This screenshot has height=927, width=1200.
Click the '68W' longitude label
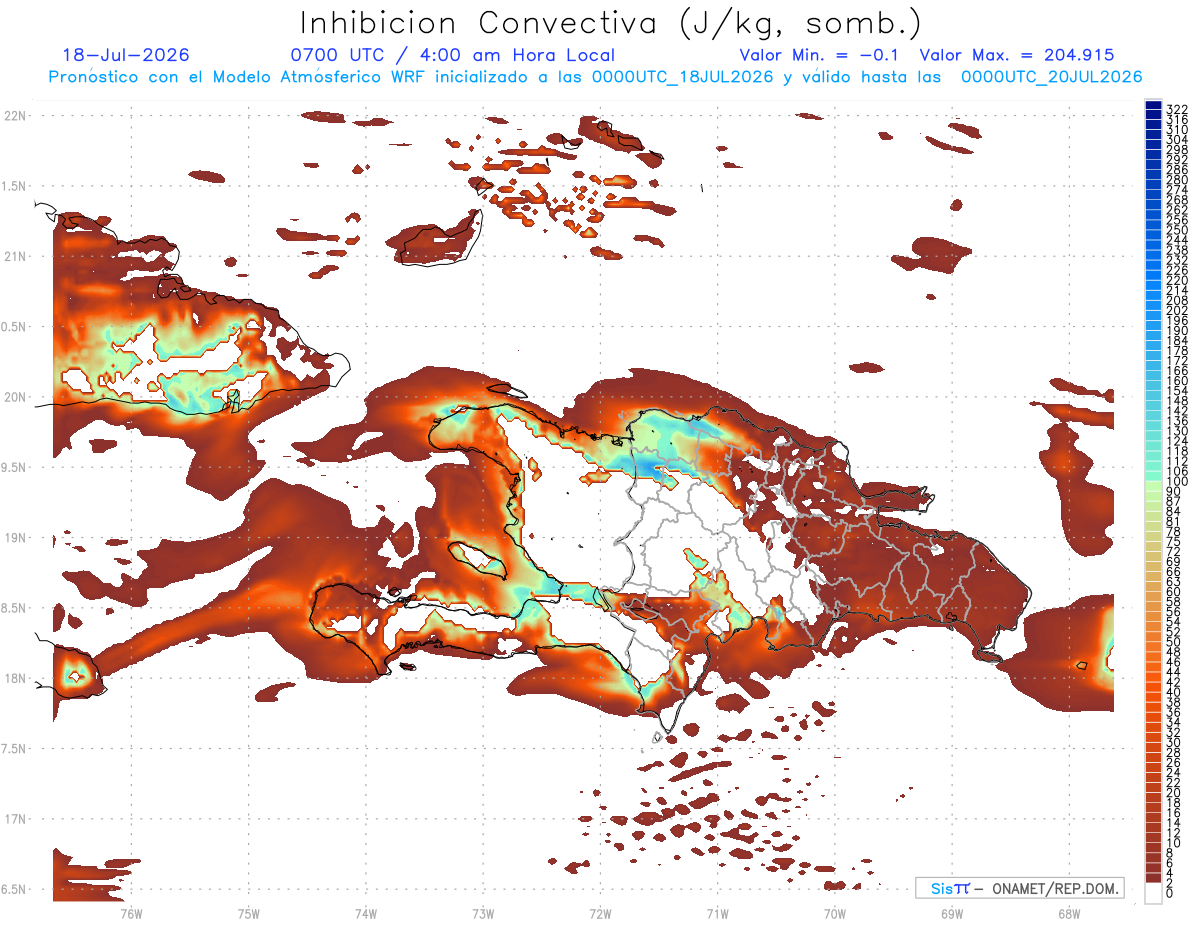pos(1069,913)
